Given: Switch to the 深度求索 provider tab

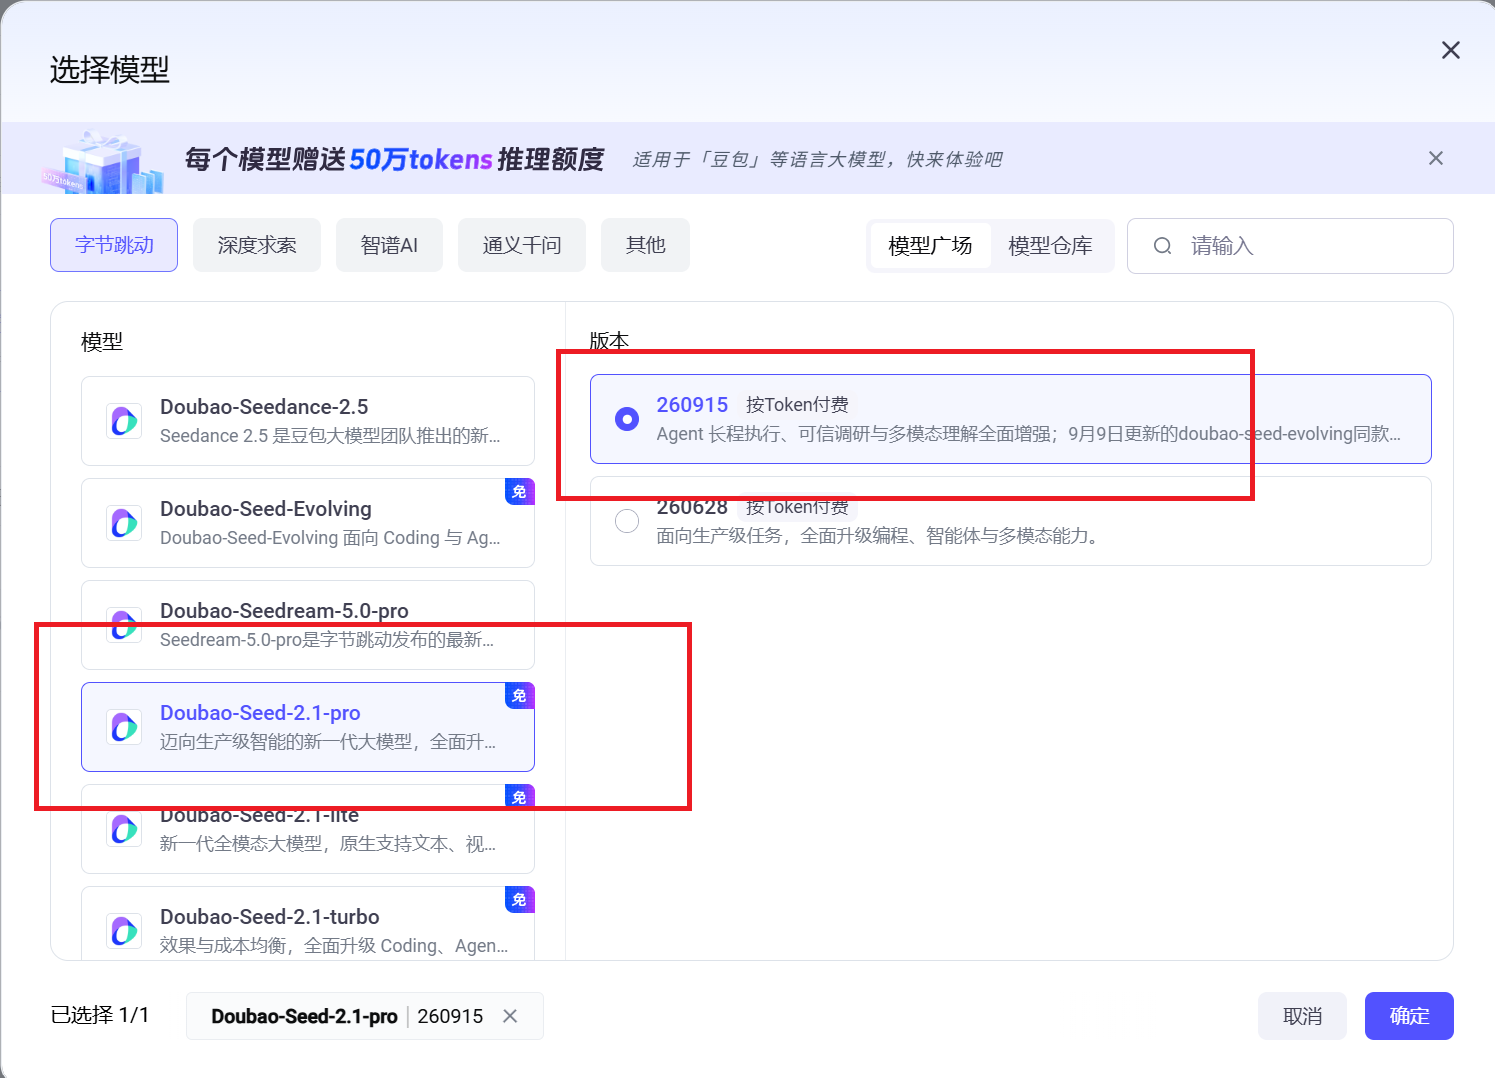Looking at the screenshot, I should (x=257, y=245).
